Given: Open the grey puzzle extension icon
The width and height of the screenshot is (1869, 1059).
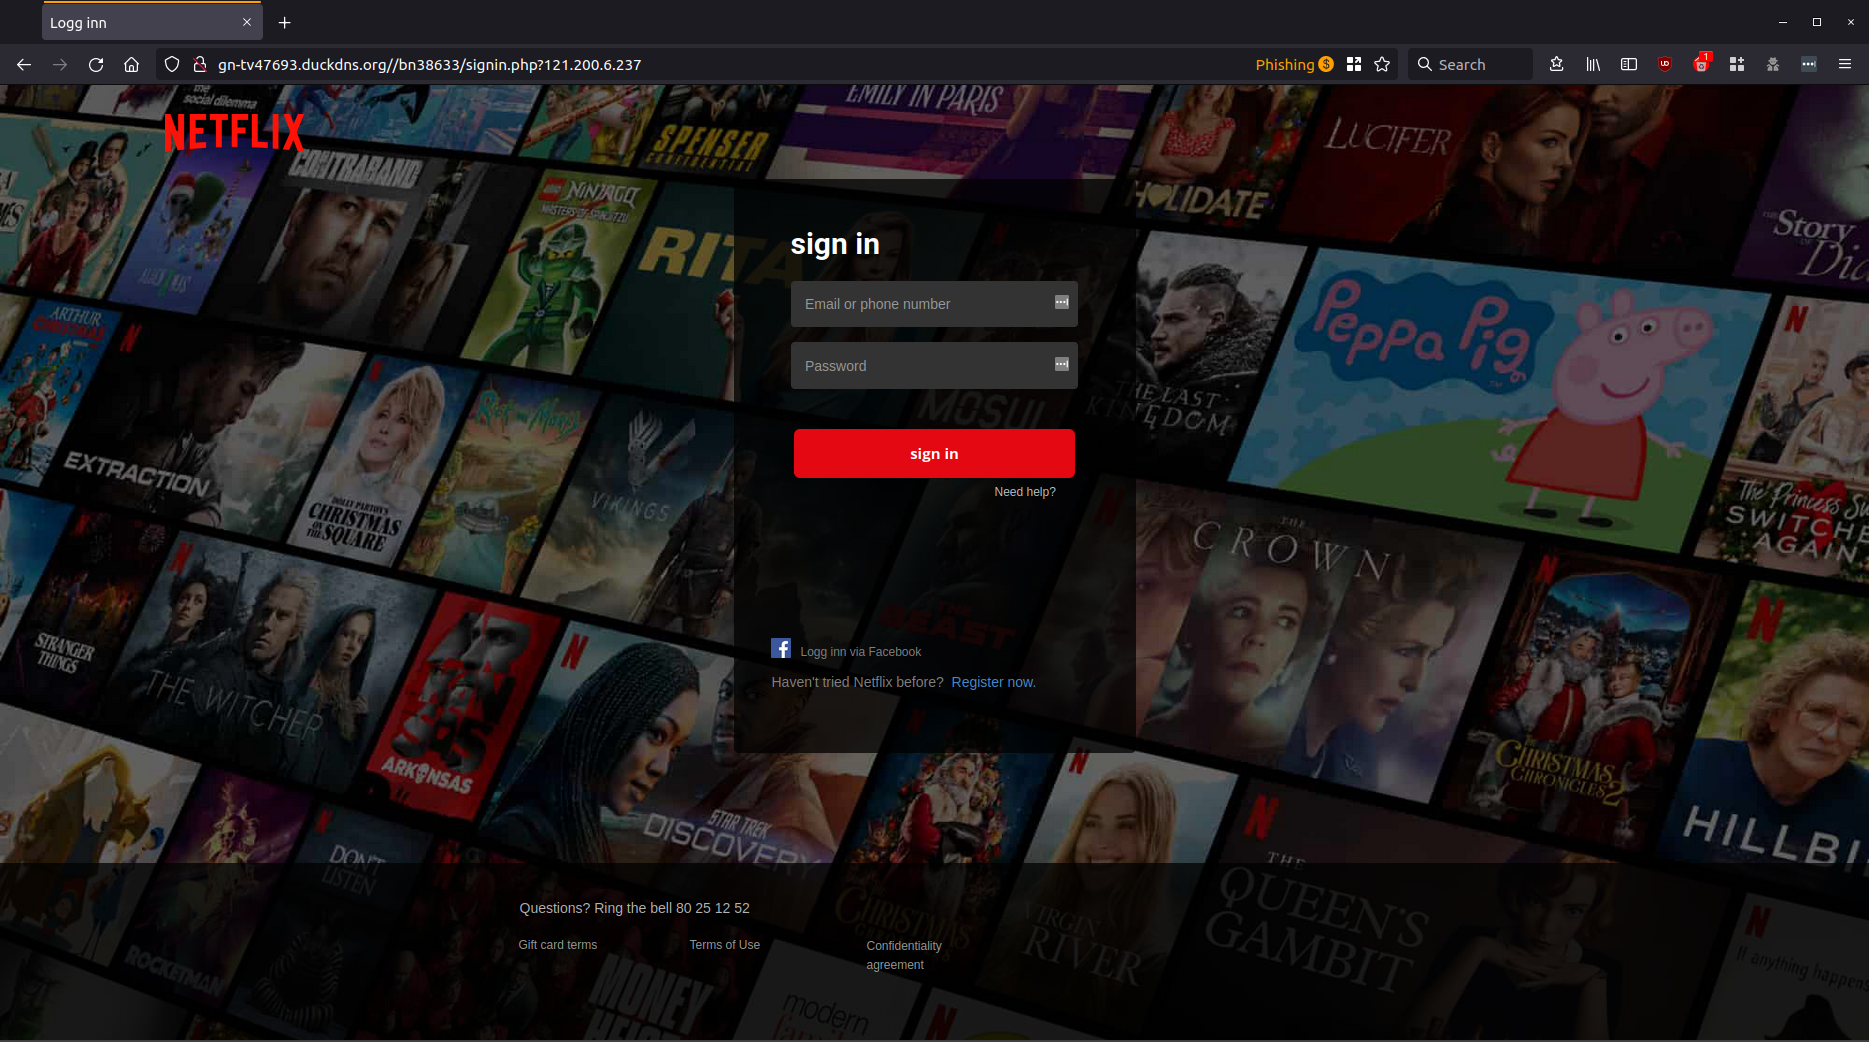Looking at the screenshot, I should 1773,64.
